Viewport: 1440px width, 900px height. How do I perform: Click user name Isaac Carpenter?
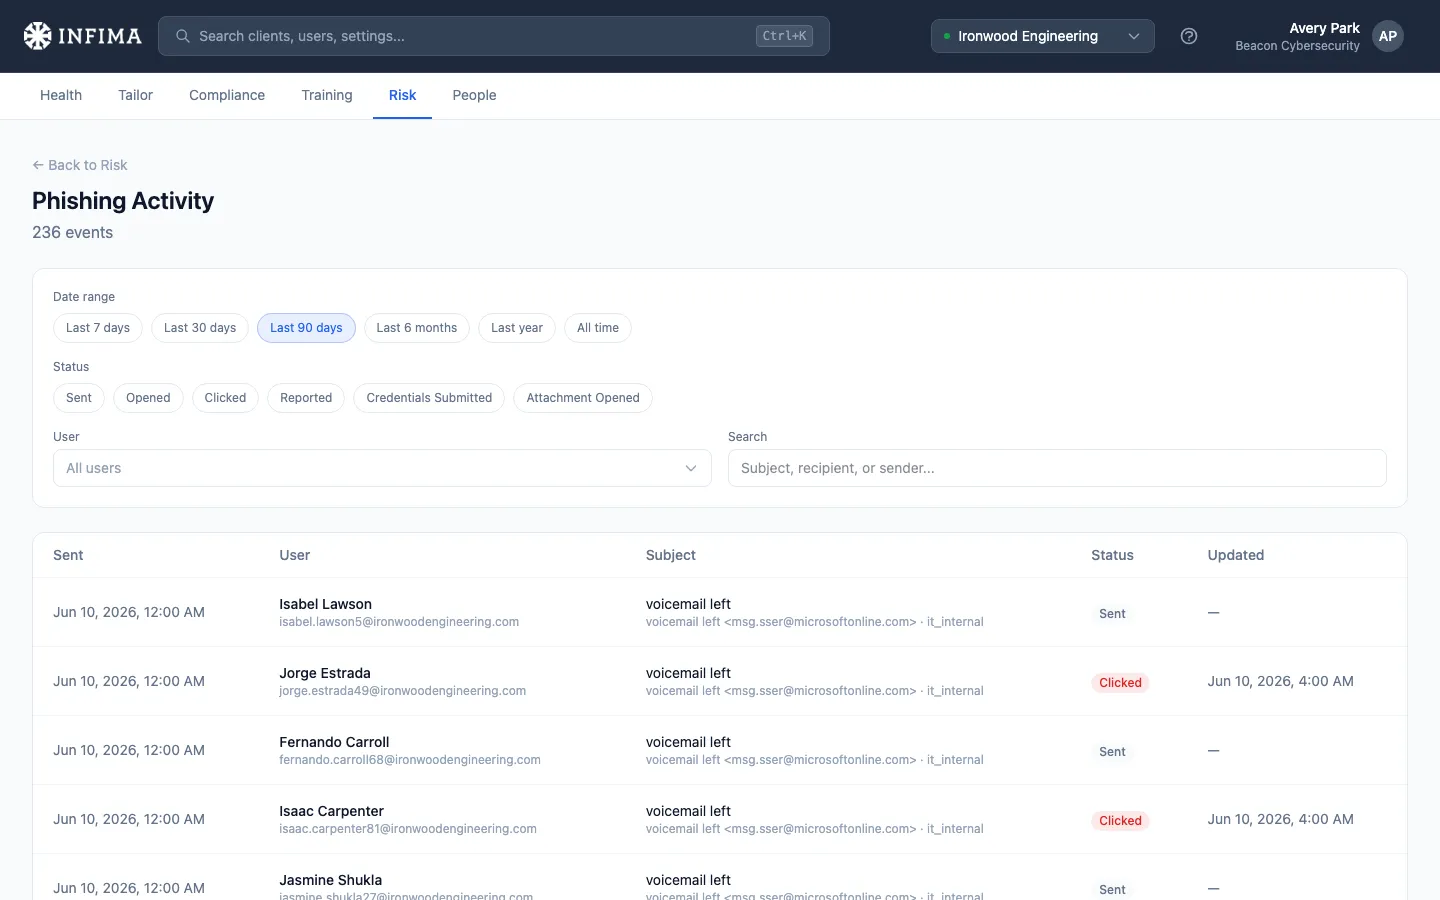tap(331, 811)
